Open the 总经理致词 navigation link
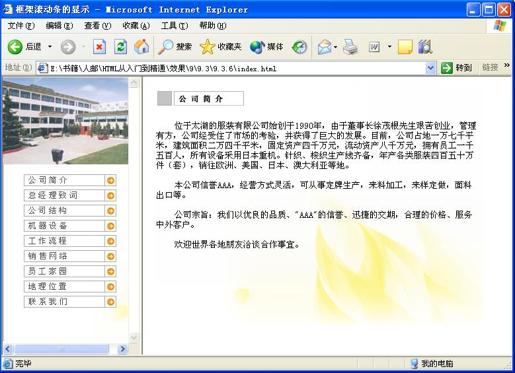This screenshot has width=515, height=373. [70, 195]
